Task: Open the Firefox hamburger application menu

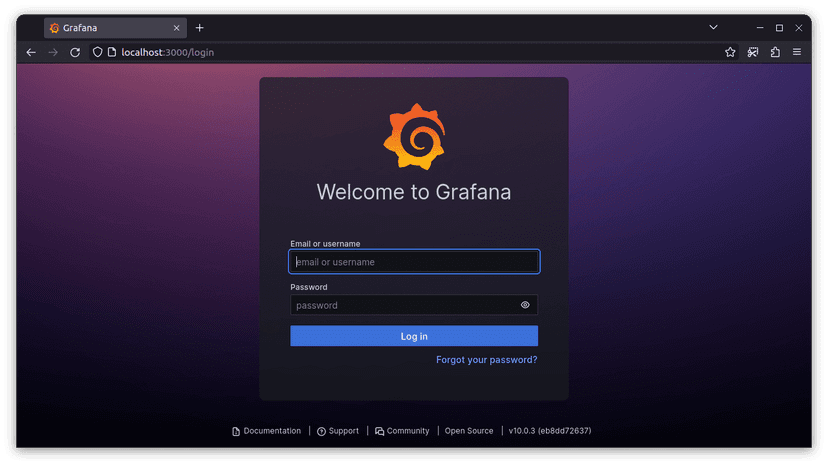Action: (797, 52)
